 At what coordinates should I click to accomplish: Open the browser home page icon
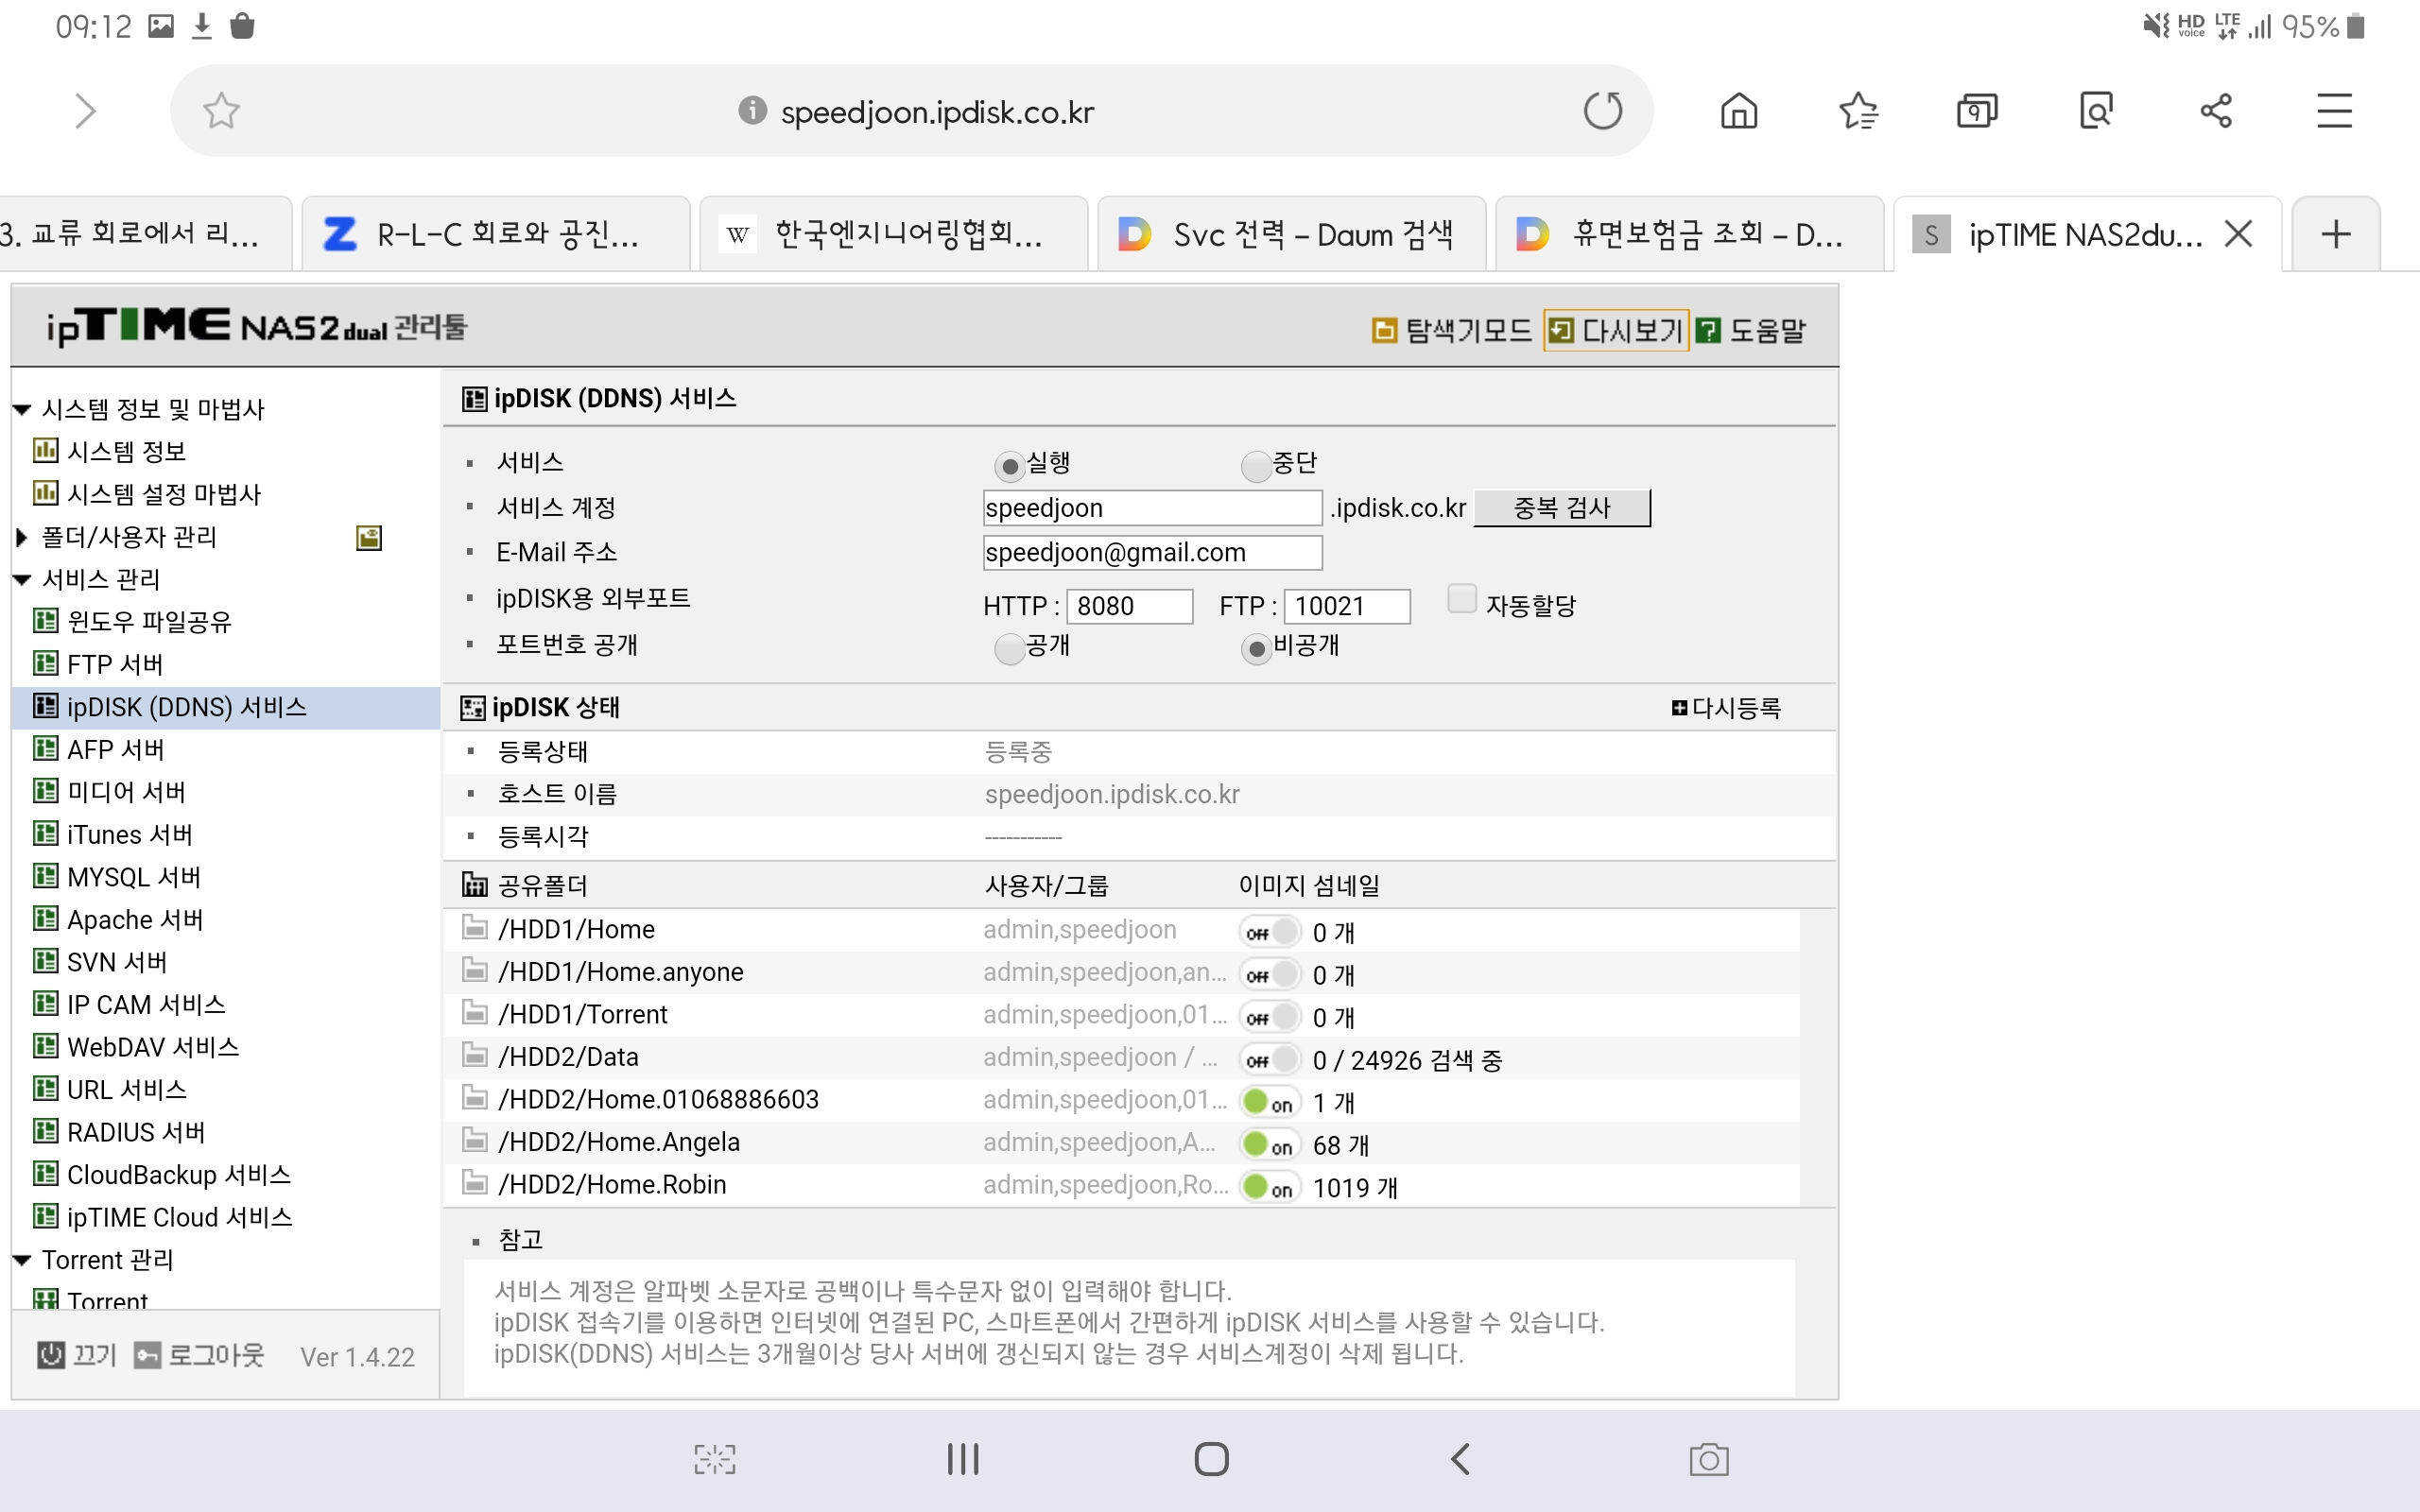click(x=1739, y=111)
